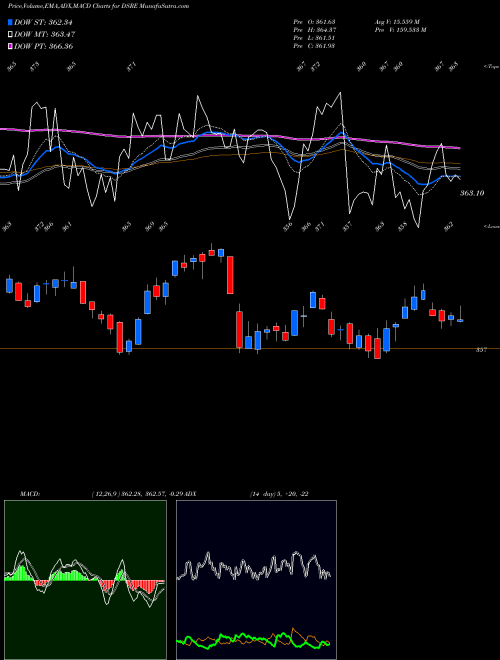The image size is (500, 660).
Task: Click the magenta DOW PT legend swatch
Action: pos(10,46)
